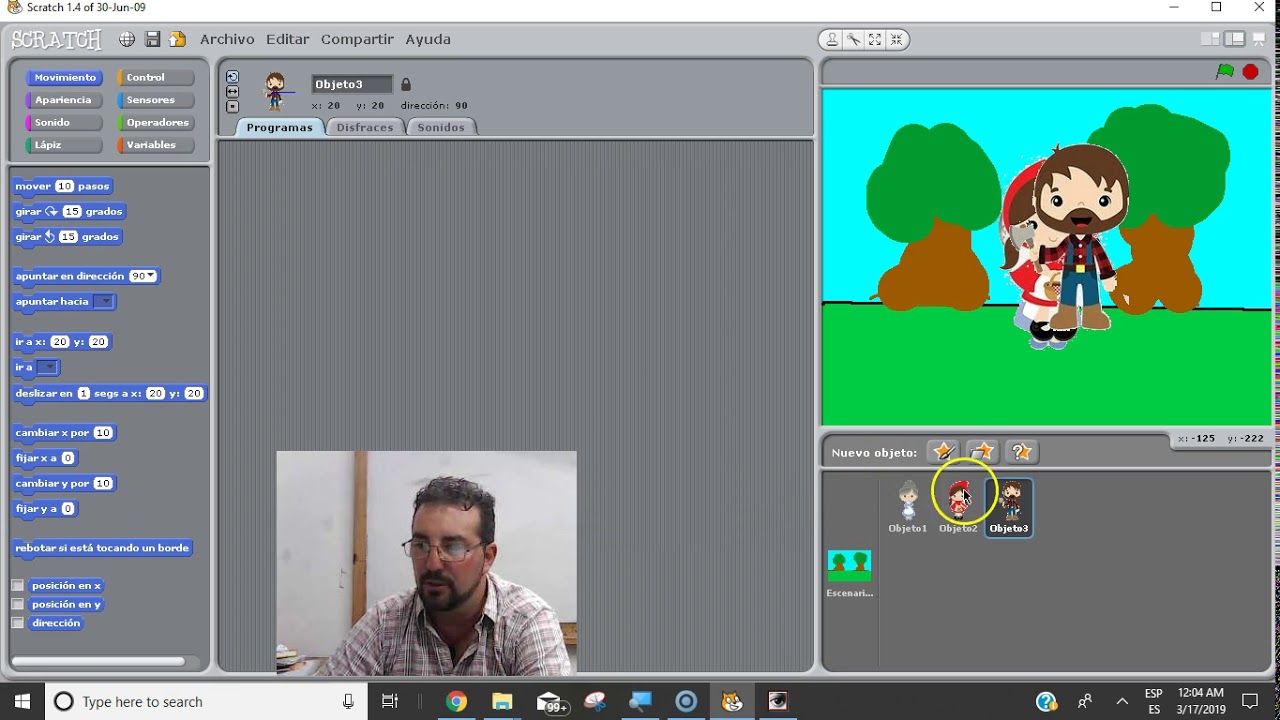Start scripts with the green flag
The height and width of the screenshot is (720, 1280).
1225,71
